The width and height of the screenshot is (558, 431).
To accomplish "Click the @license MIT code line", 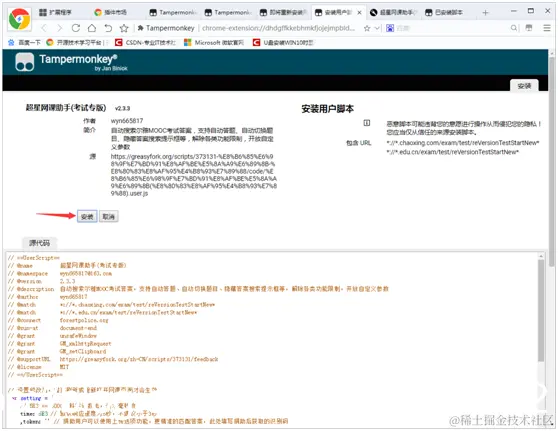I will [x=38, y=367].
